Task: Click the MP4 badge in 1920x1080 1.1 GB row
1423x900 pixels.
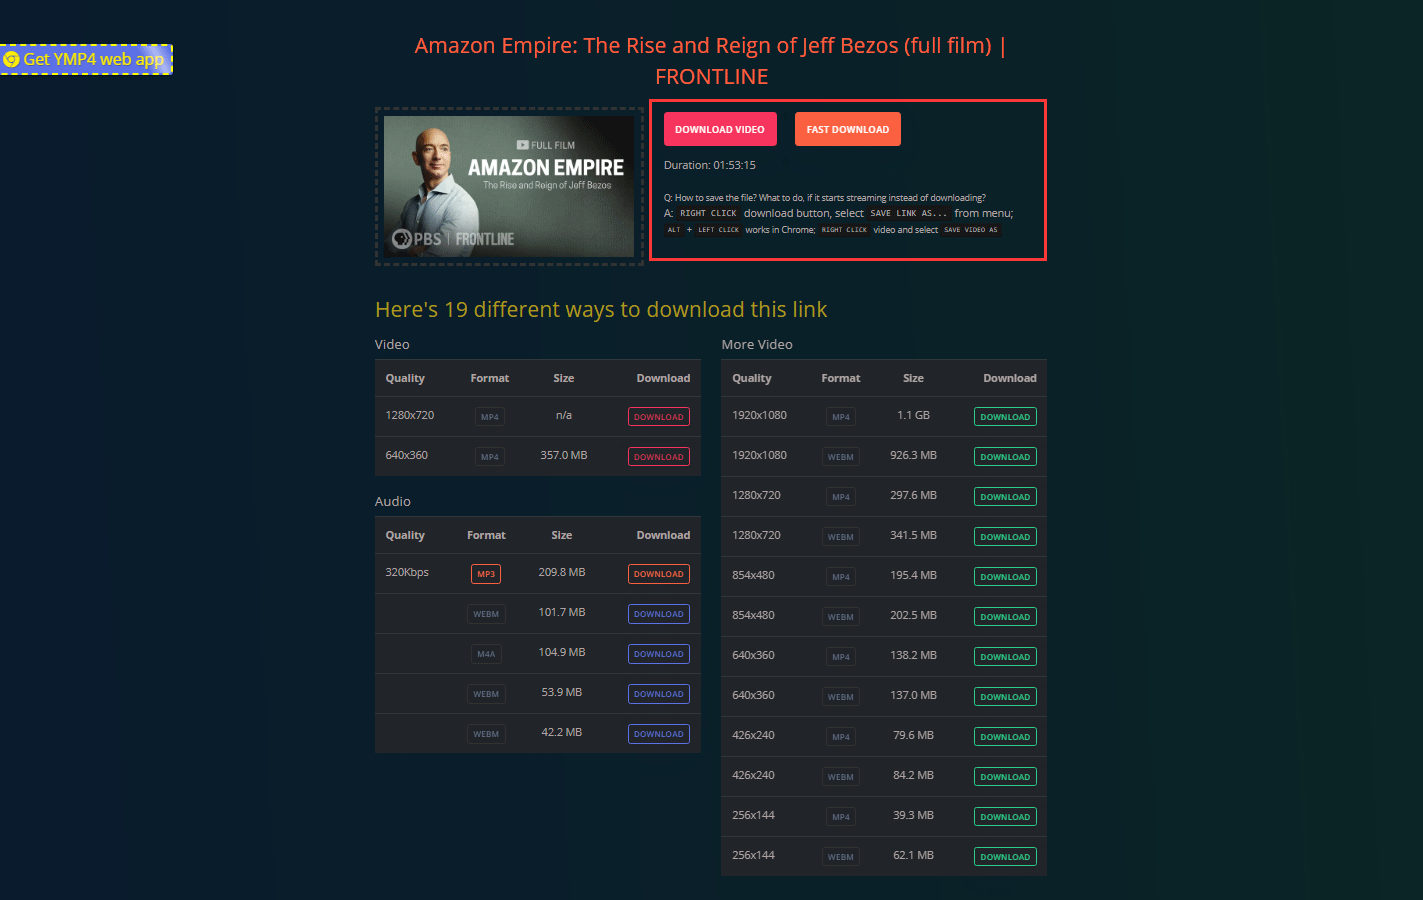Action: point(841,417)
